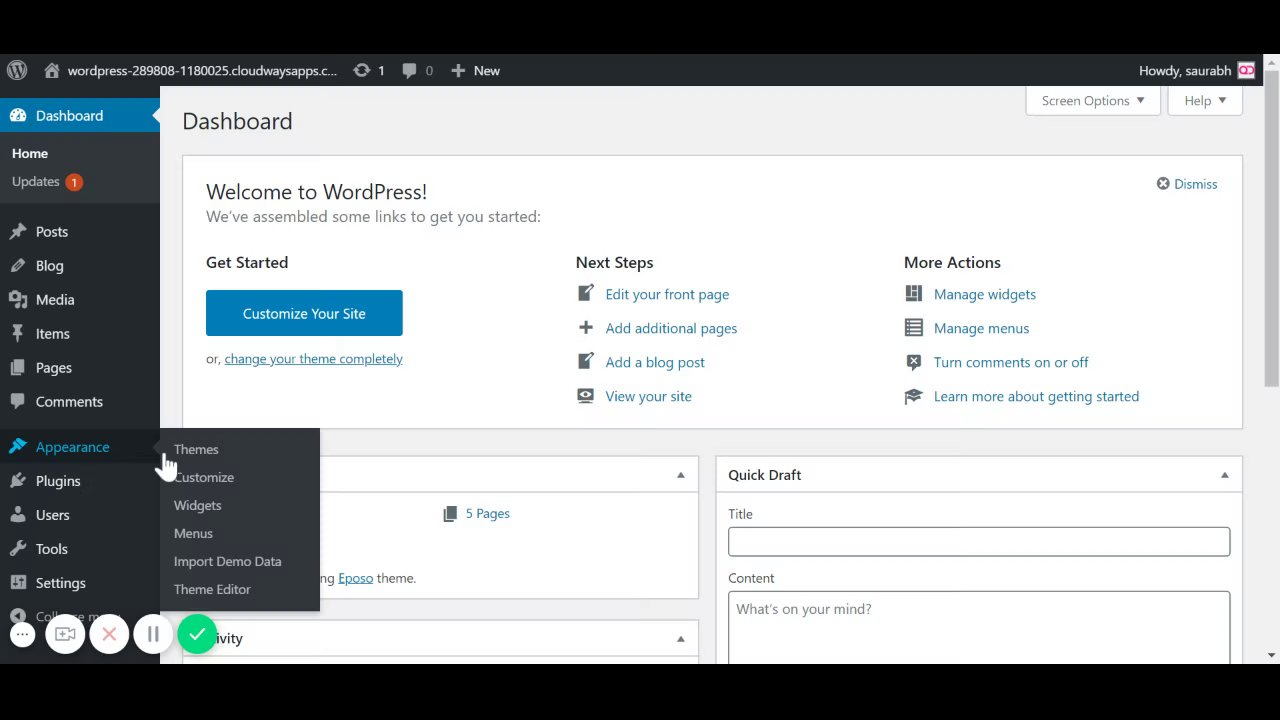Click the graduation cap icon beside Learn more
Screen dimensions: 1280x720
point(913,396)
